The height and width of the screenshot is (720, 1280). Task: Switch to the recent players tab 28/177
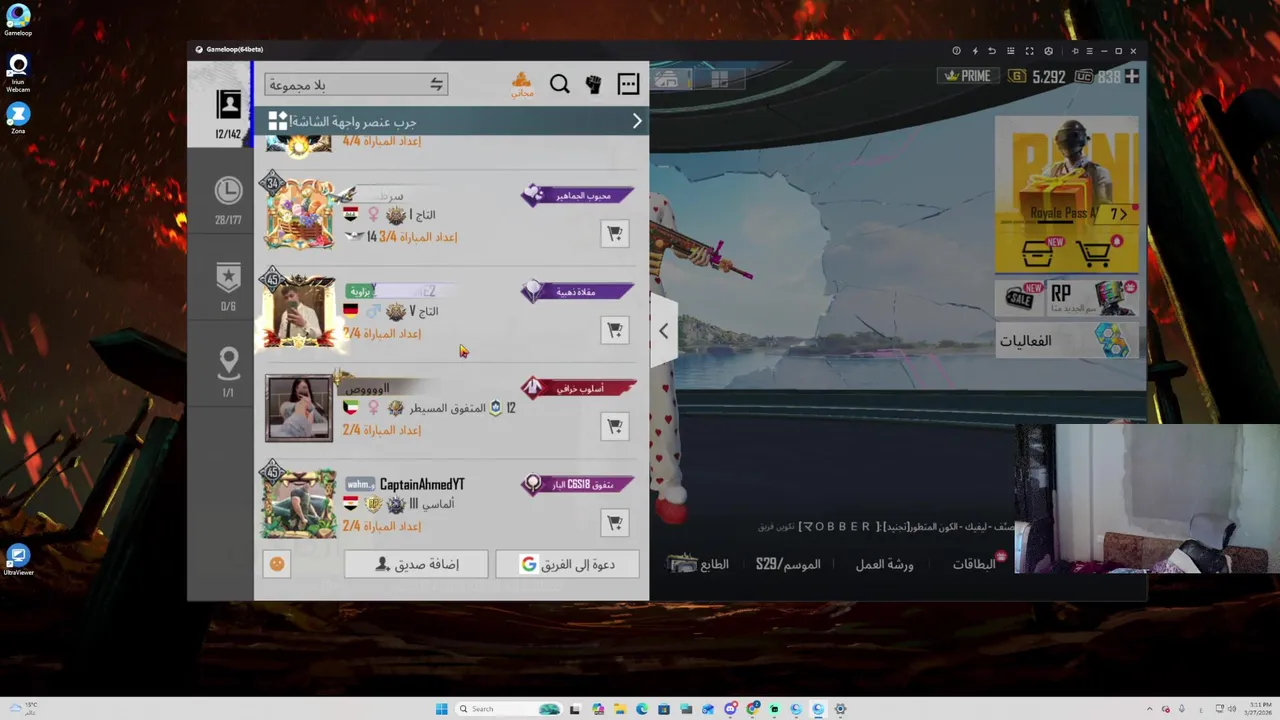(229, 199)
